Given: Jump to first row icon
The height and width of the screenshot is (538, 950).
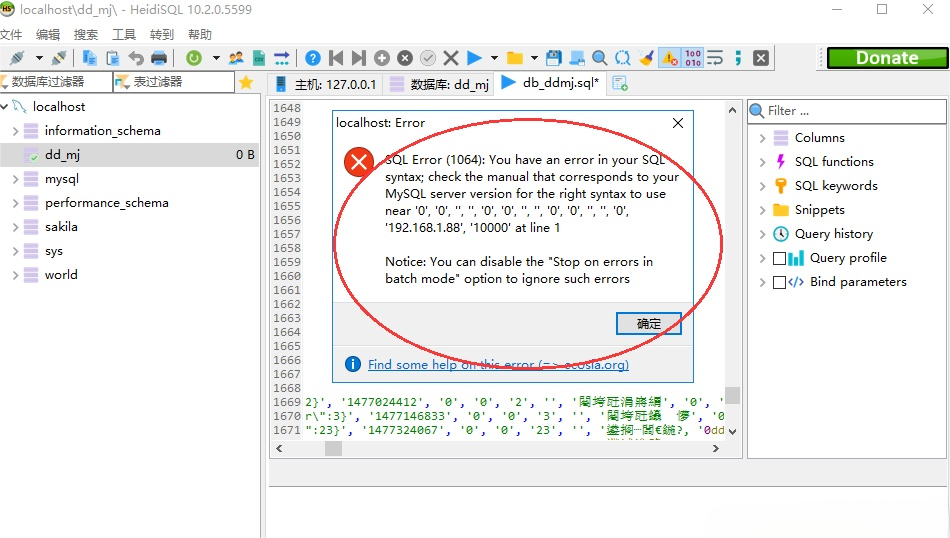Looking at the screenshot, I should [336, 58].
